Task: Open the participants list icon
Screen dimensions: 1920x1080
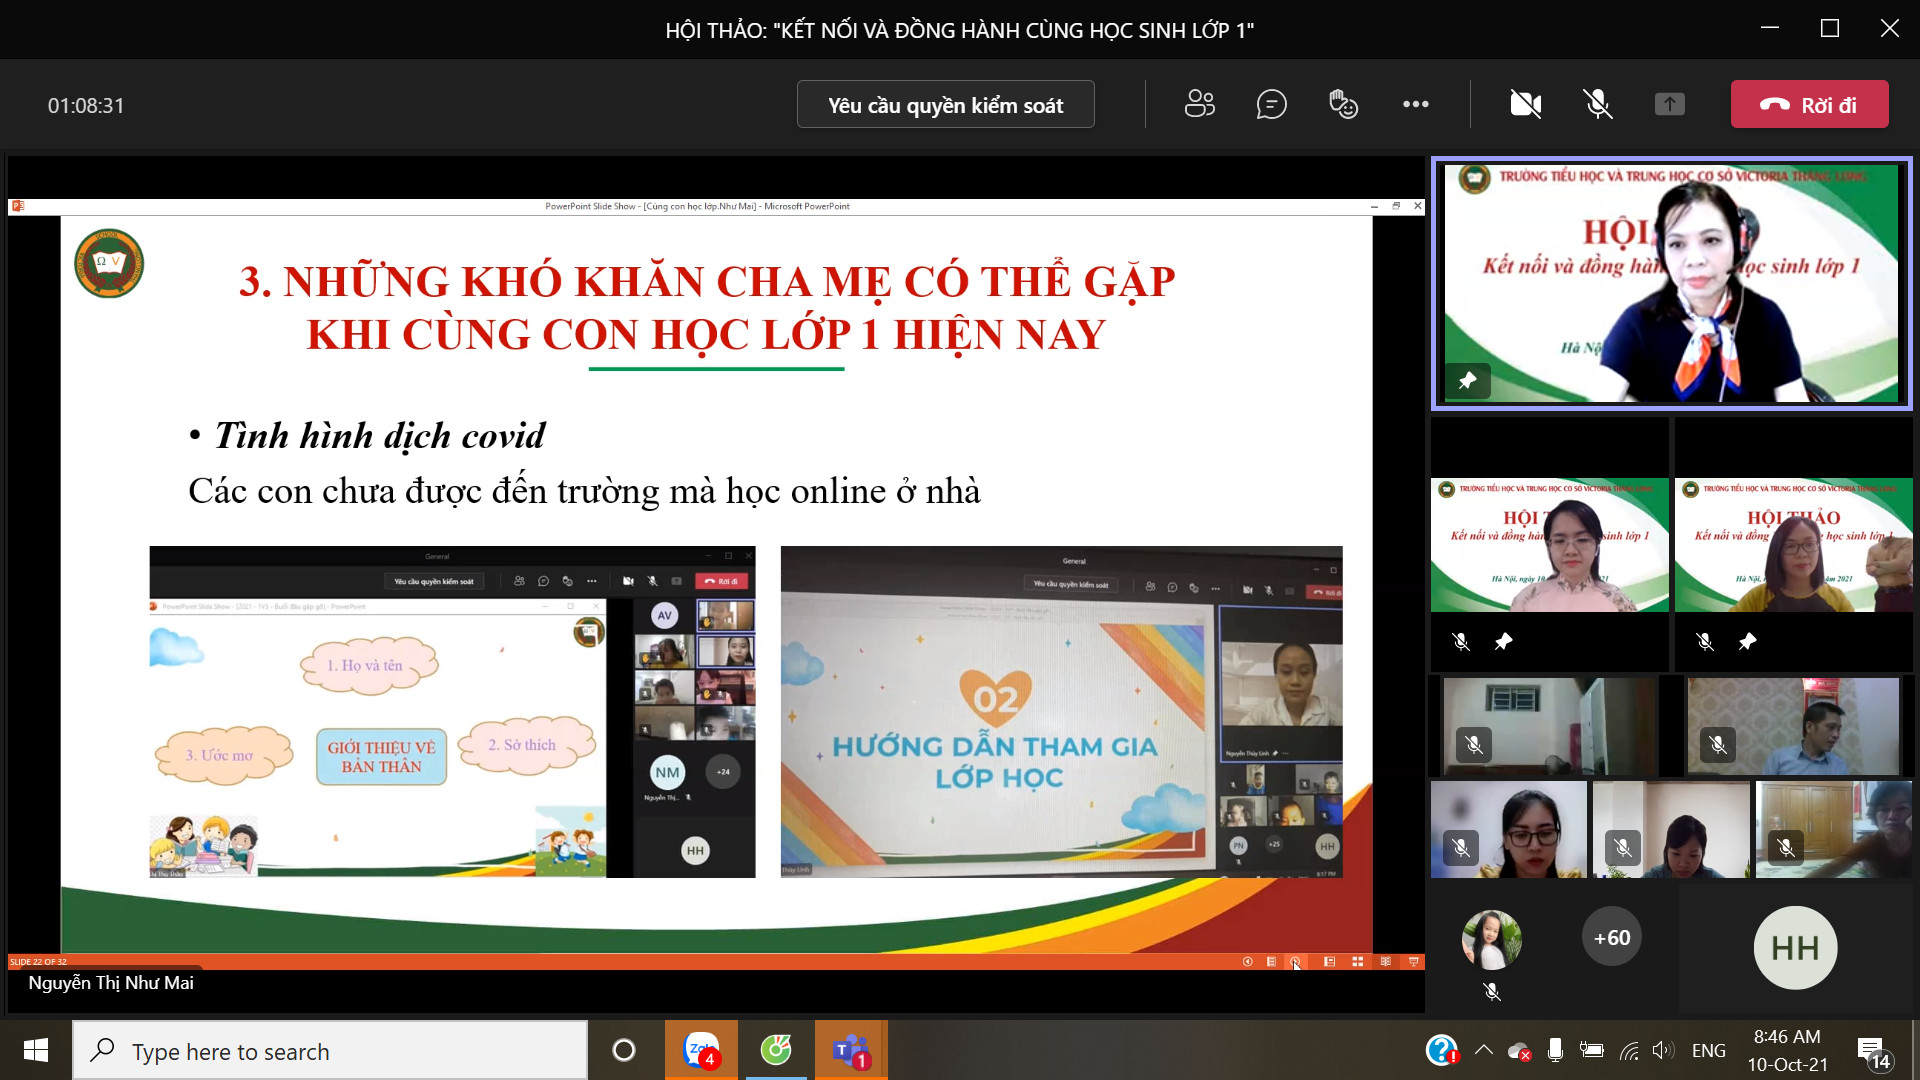Action: point(1199,104)
